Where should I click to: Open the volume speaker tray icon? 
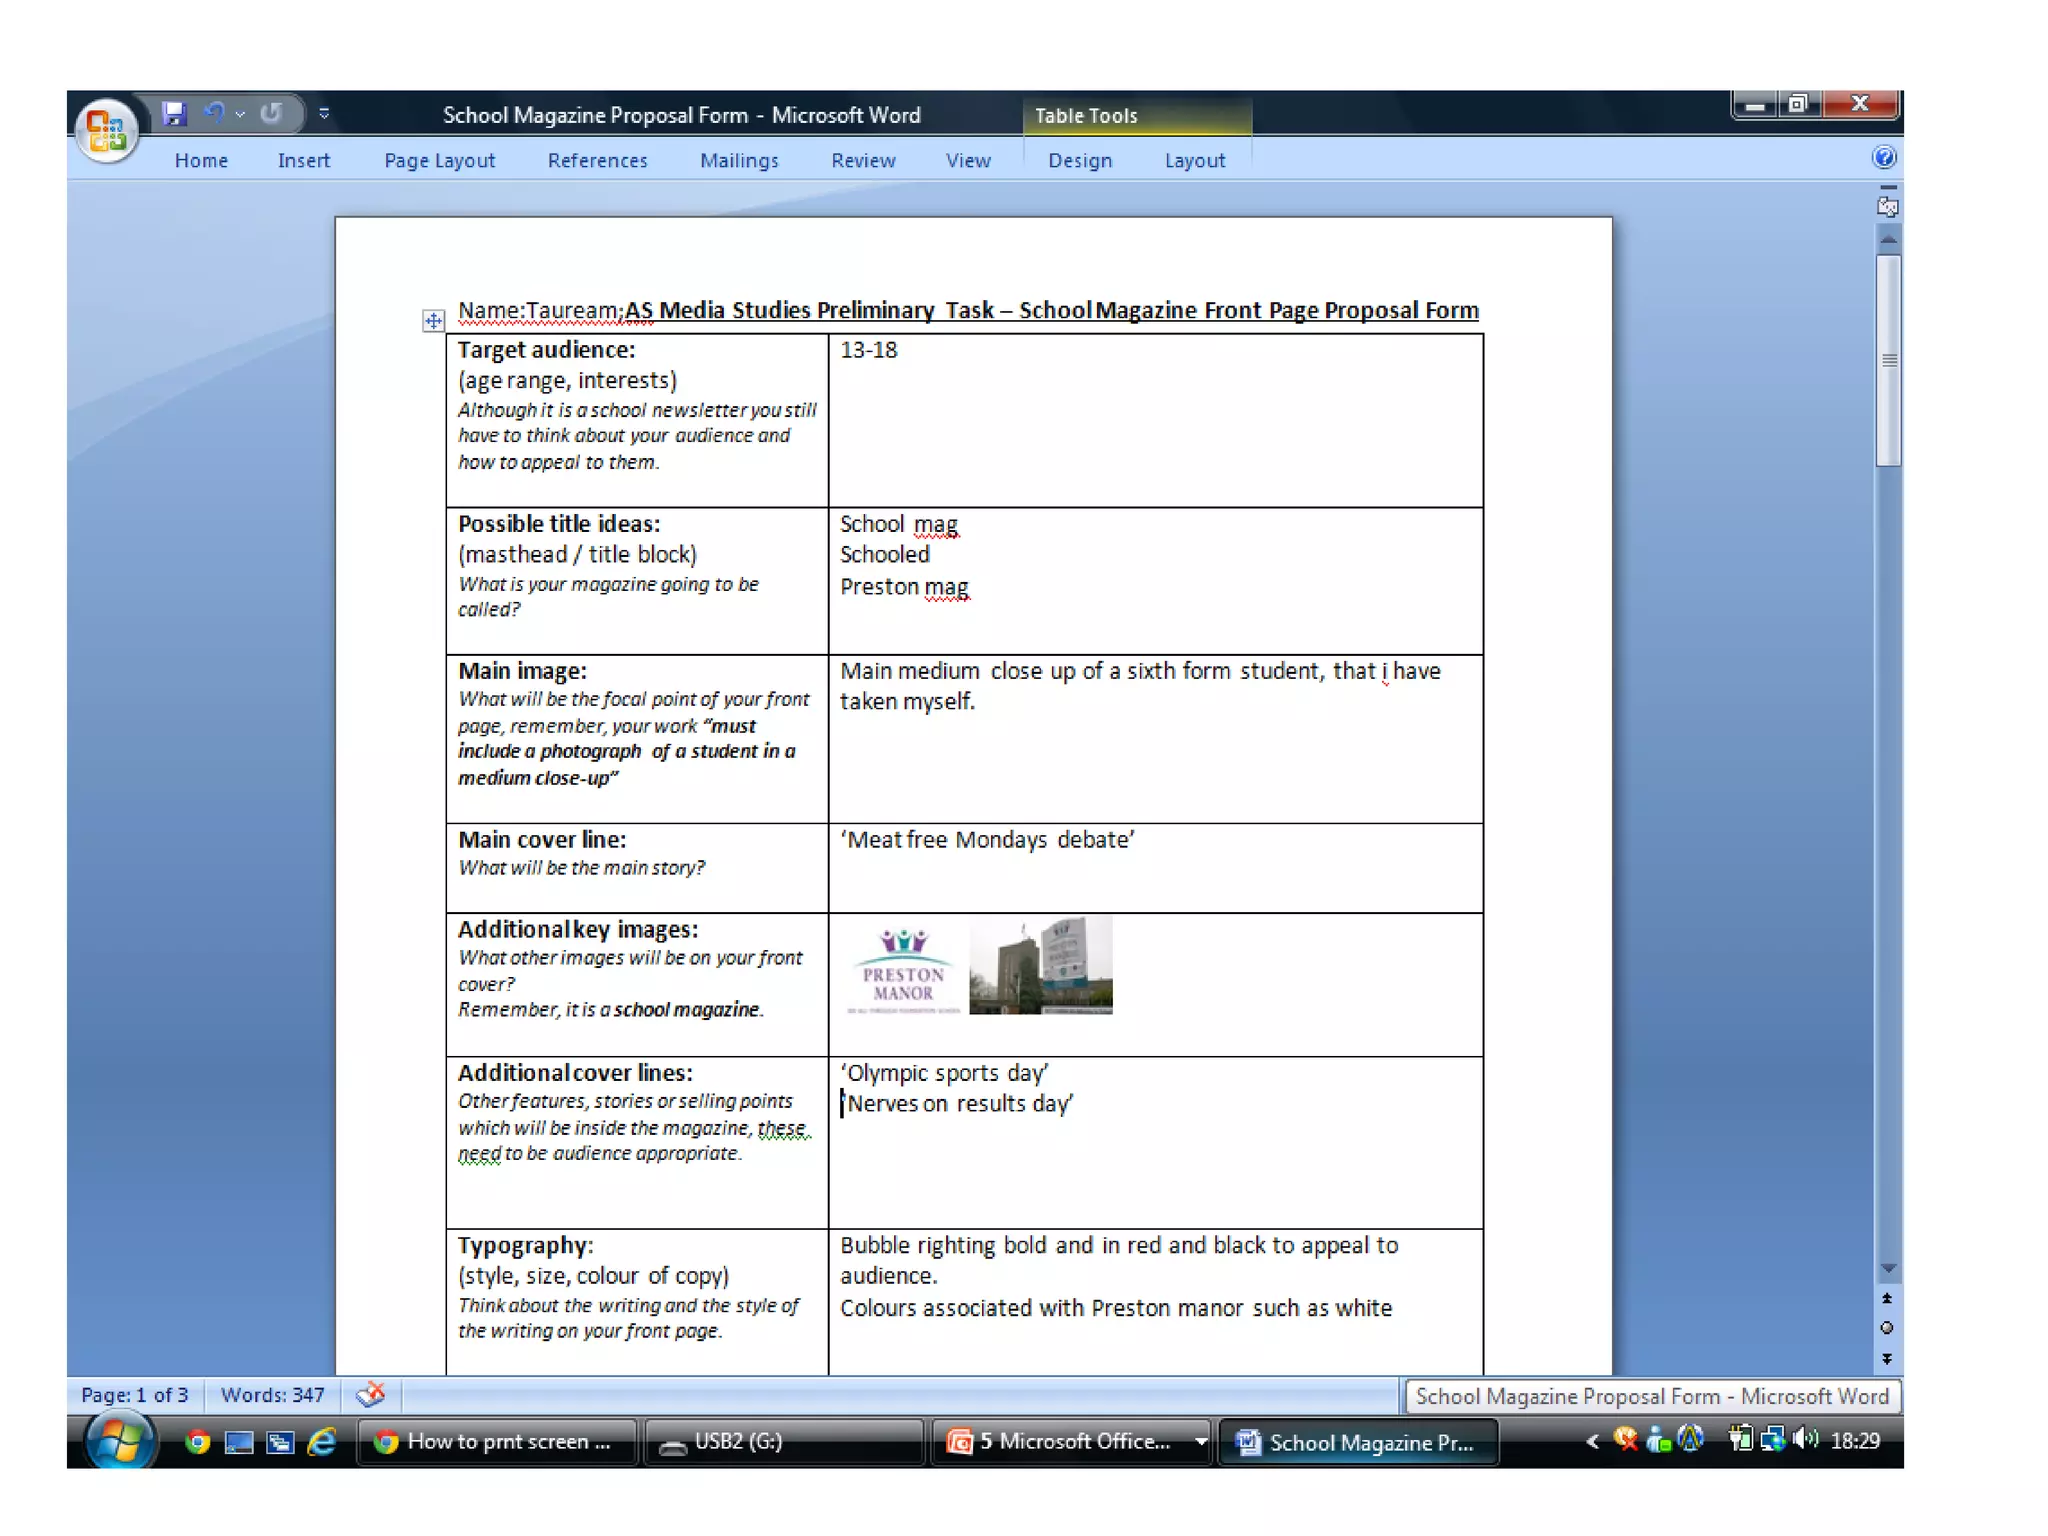click(1805, 1440)
